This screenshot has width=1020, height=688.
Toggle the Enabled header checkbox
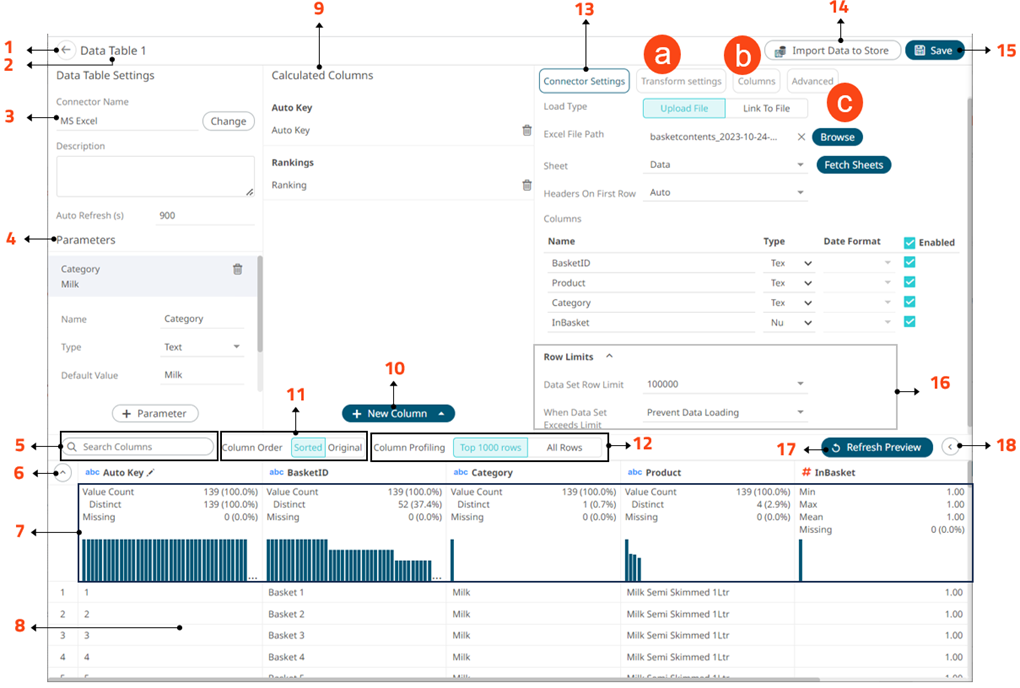point(909,243)
